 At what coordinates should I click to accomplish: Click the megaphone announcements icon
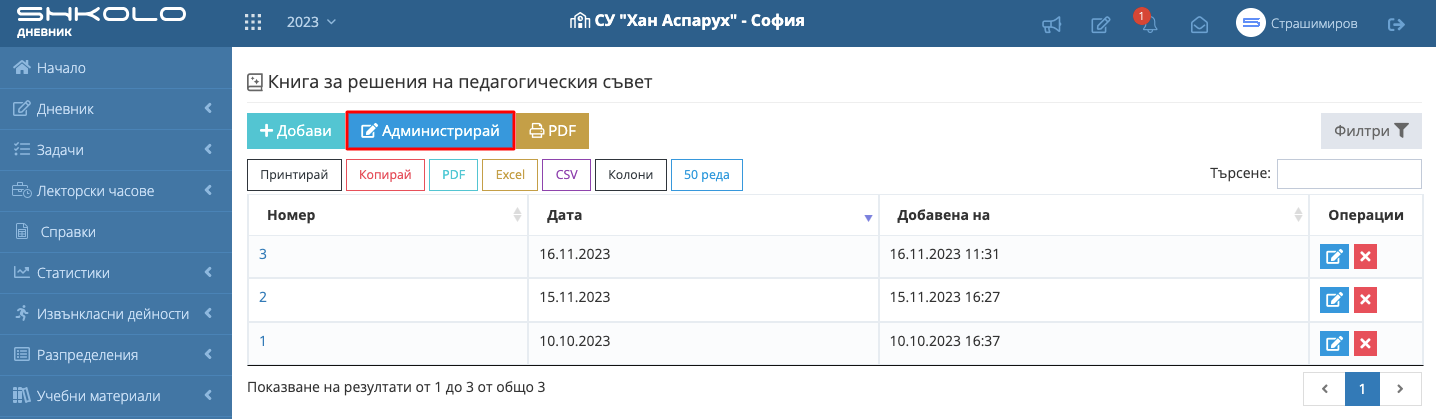pos(1051,24)
